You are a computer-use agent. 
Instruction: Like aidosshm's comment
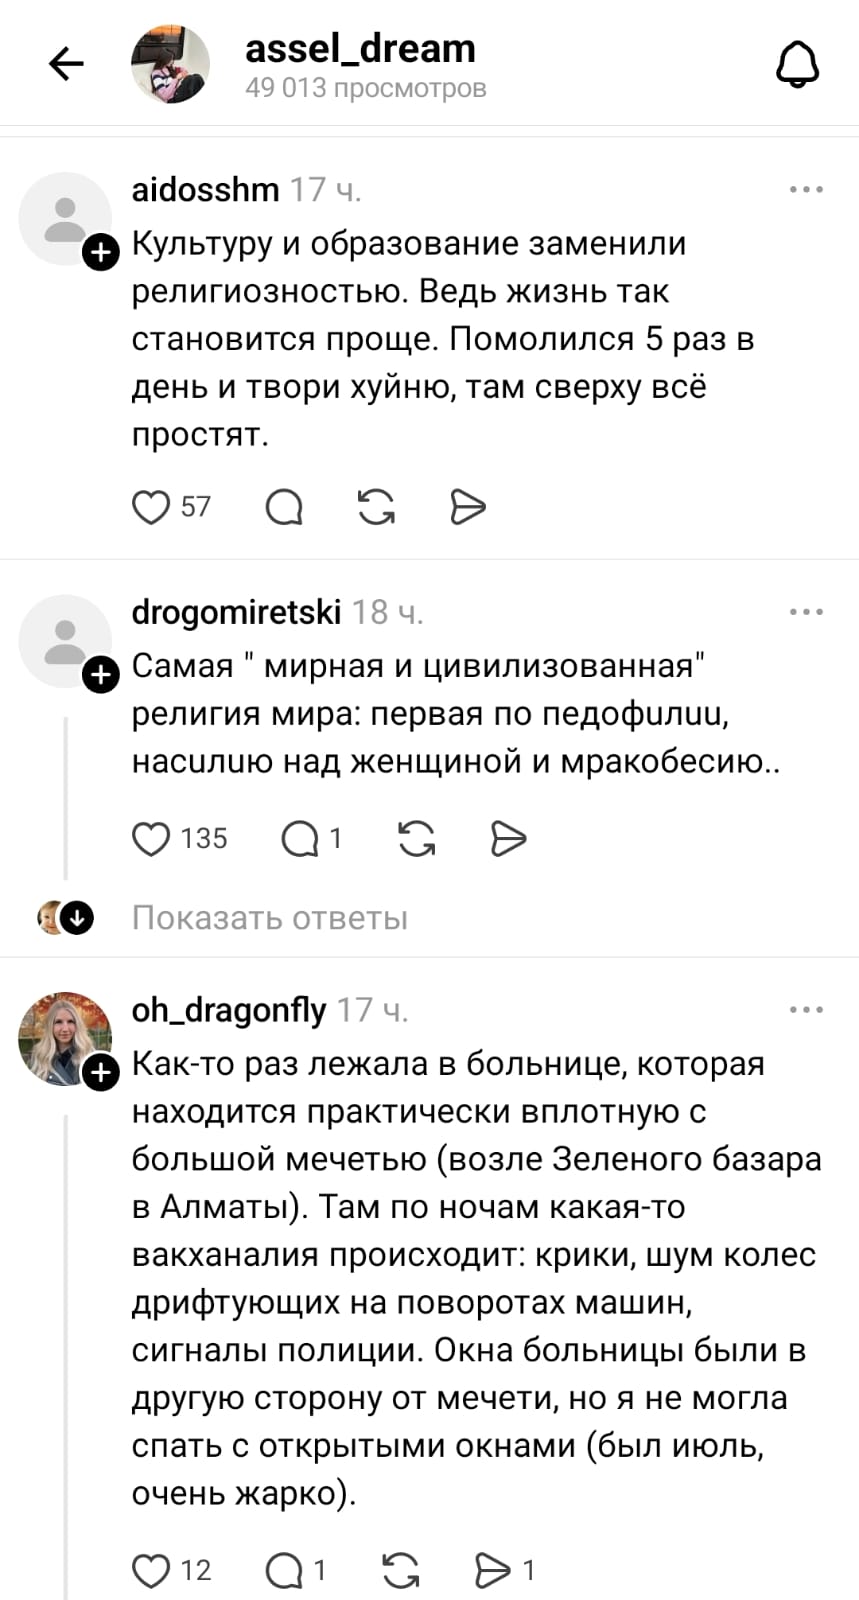pyautogui.click(x=151, y=507)
